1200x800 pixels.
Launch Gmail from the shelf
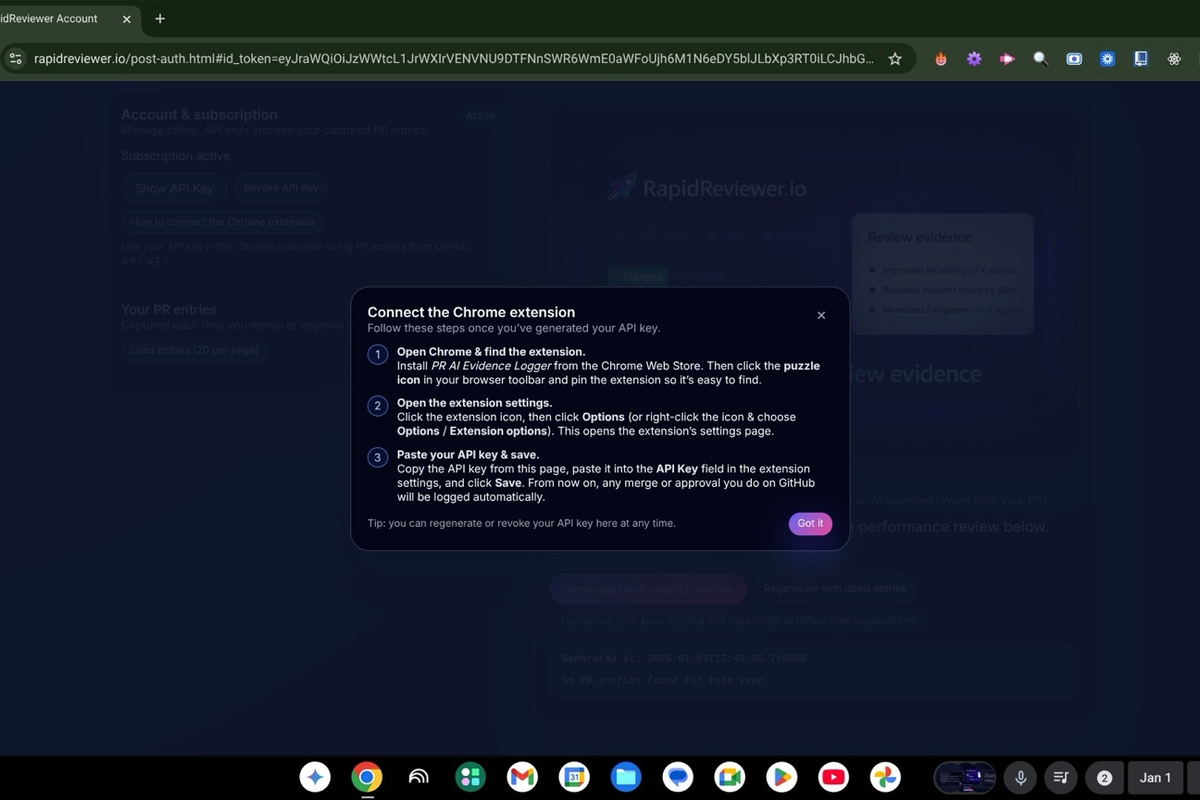[x=522, y=777]
